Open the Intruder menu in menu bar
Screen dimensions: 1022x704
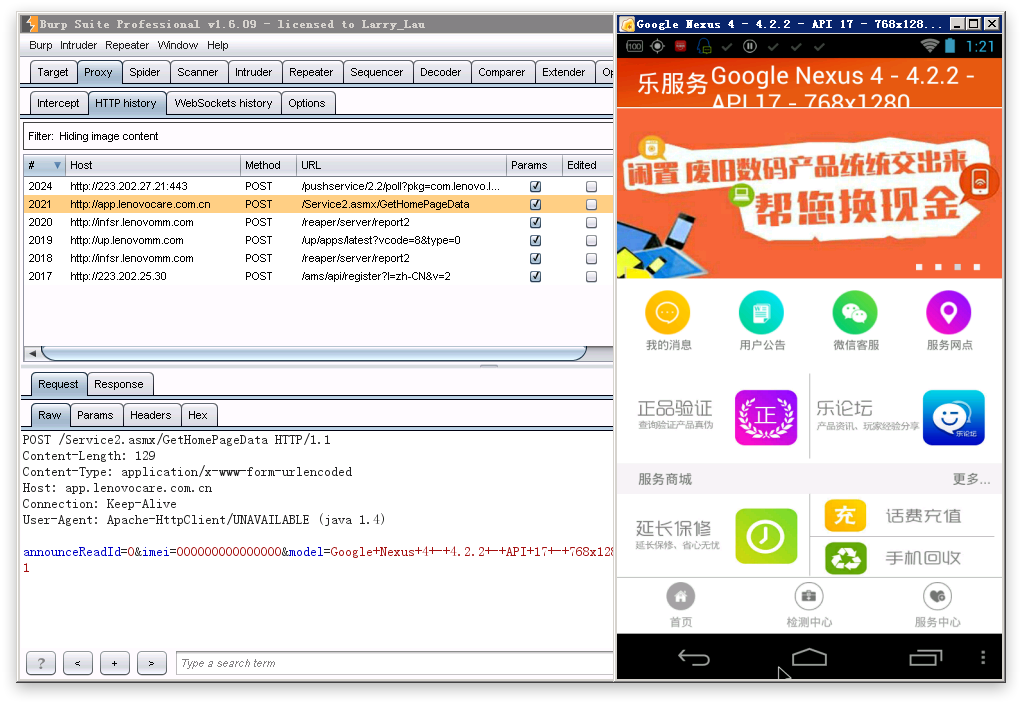(x=78, y=45)
